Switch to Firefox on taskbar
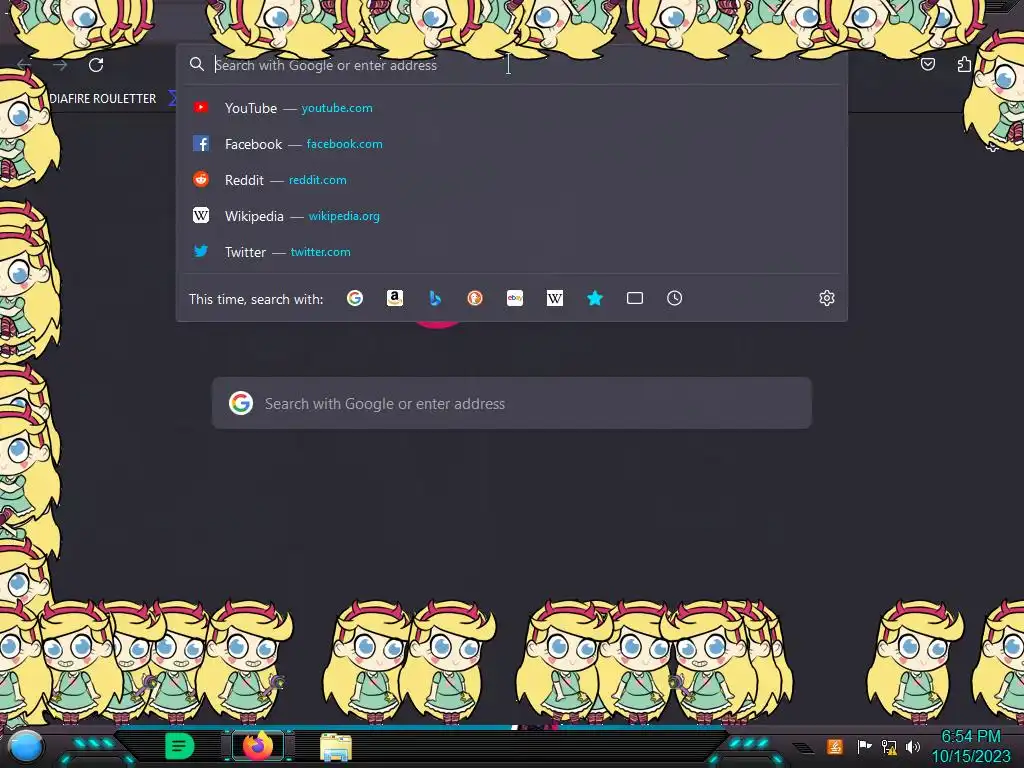 click(258, 746)
